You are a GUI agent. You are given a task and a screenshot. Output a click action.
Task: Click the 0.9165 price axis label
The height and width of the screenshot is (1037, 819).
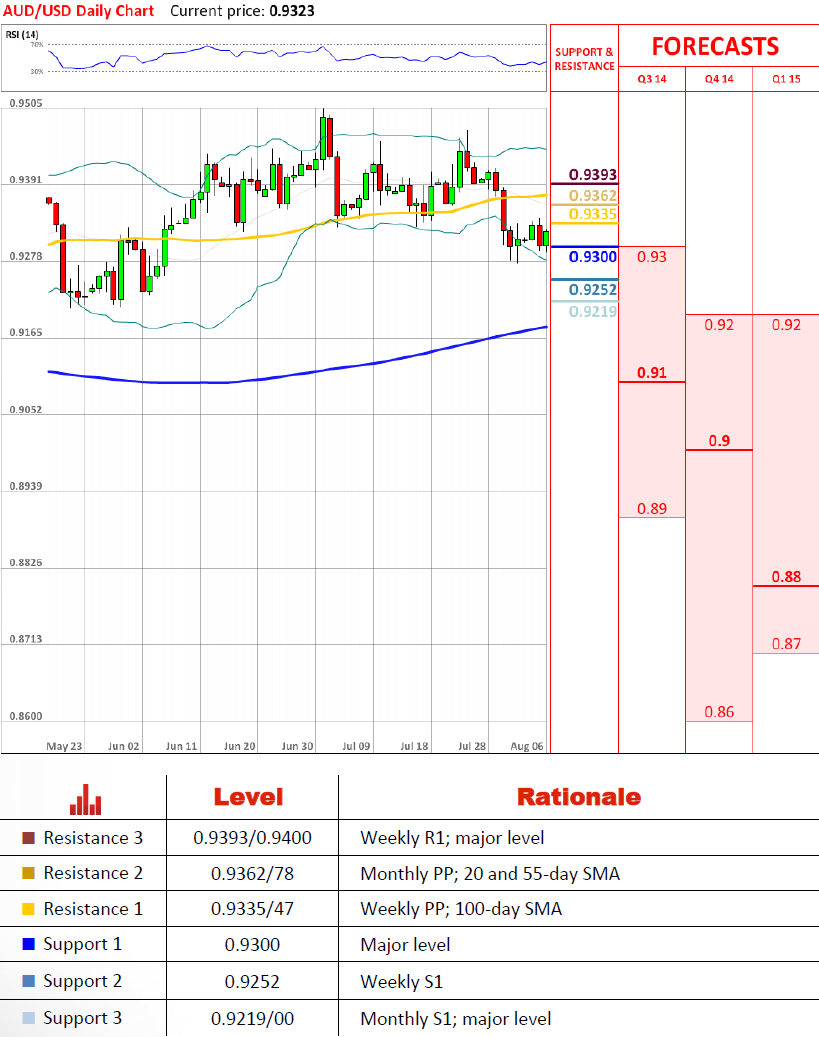(x=26, y=333)
